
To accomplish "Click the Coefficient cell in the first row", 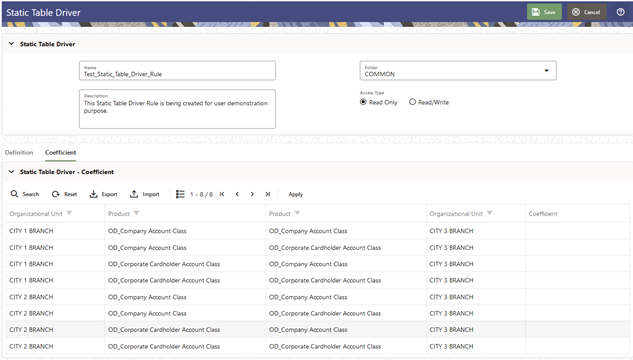I will click(577, 231).
